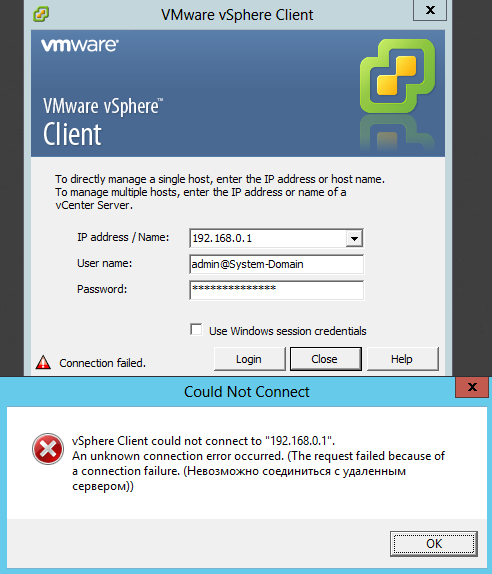The width and height of the screenshot is (492, 574).
Task: Click the Use Windows session credentials label
Action: tap(287, 331)
